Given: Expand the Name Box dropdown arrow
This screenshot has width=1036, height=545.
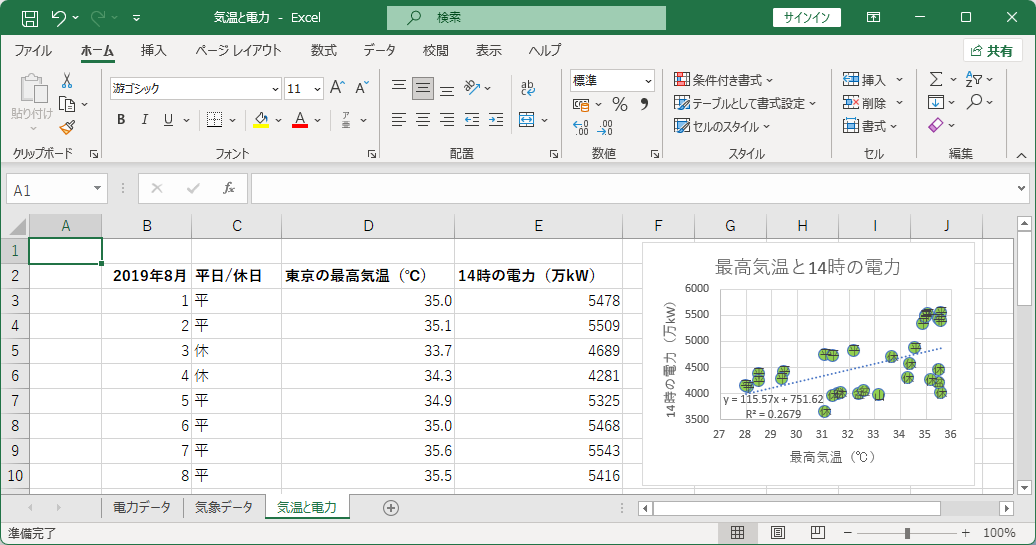Looking at the screenshot, I should coord(97,189).
